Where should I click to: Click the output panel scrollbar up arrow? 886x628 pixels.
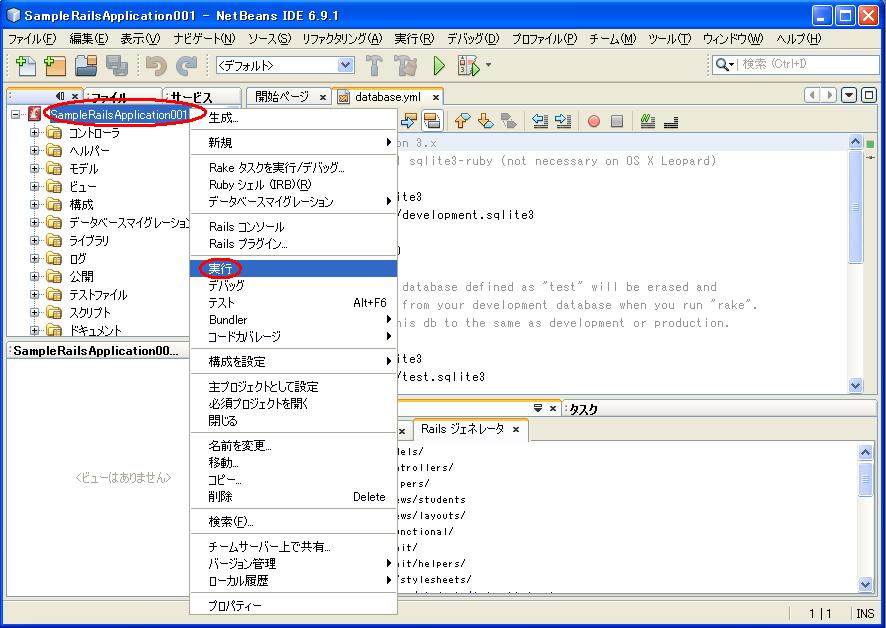[865, 452]
